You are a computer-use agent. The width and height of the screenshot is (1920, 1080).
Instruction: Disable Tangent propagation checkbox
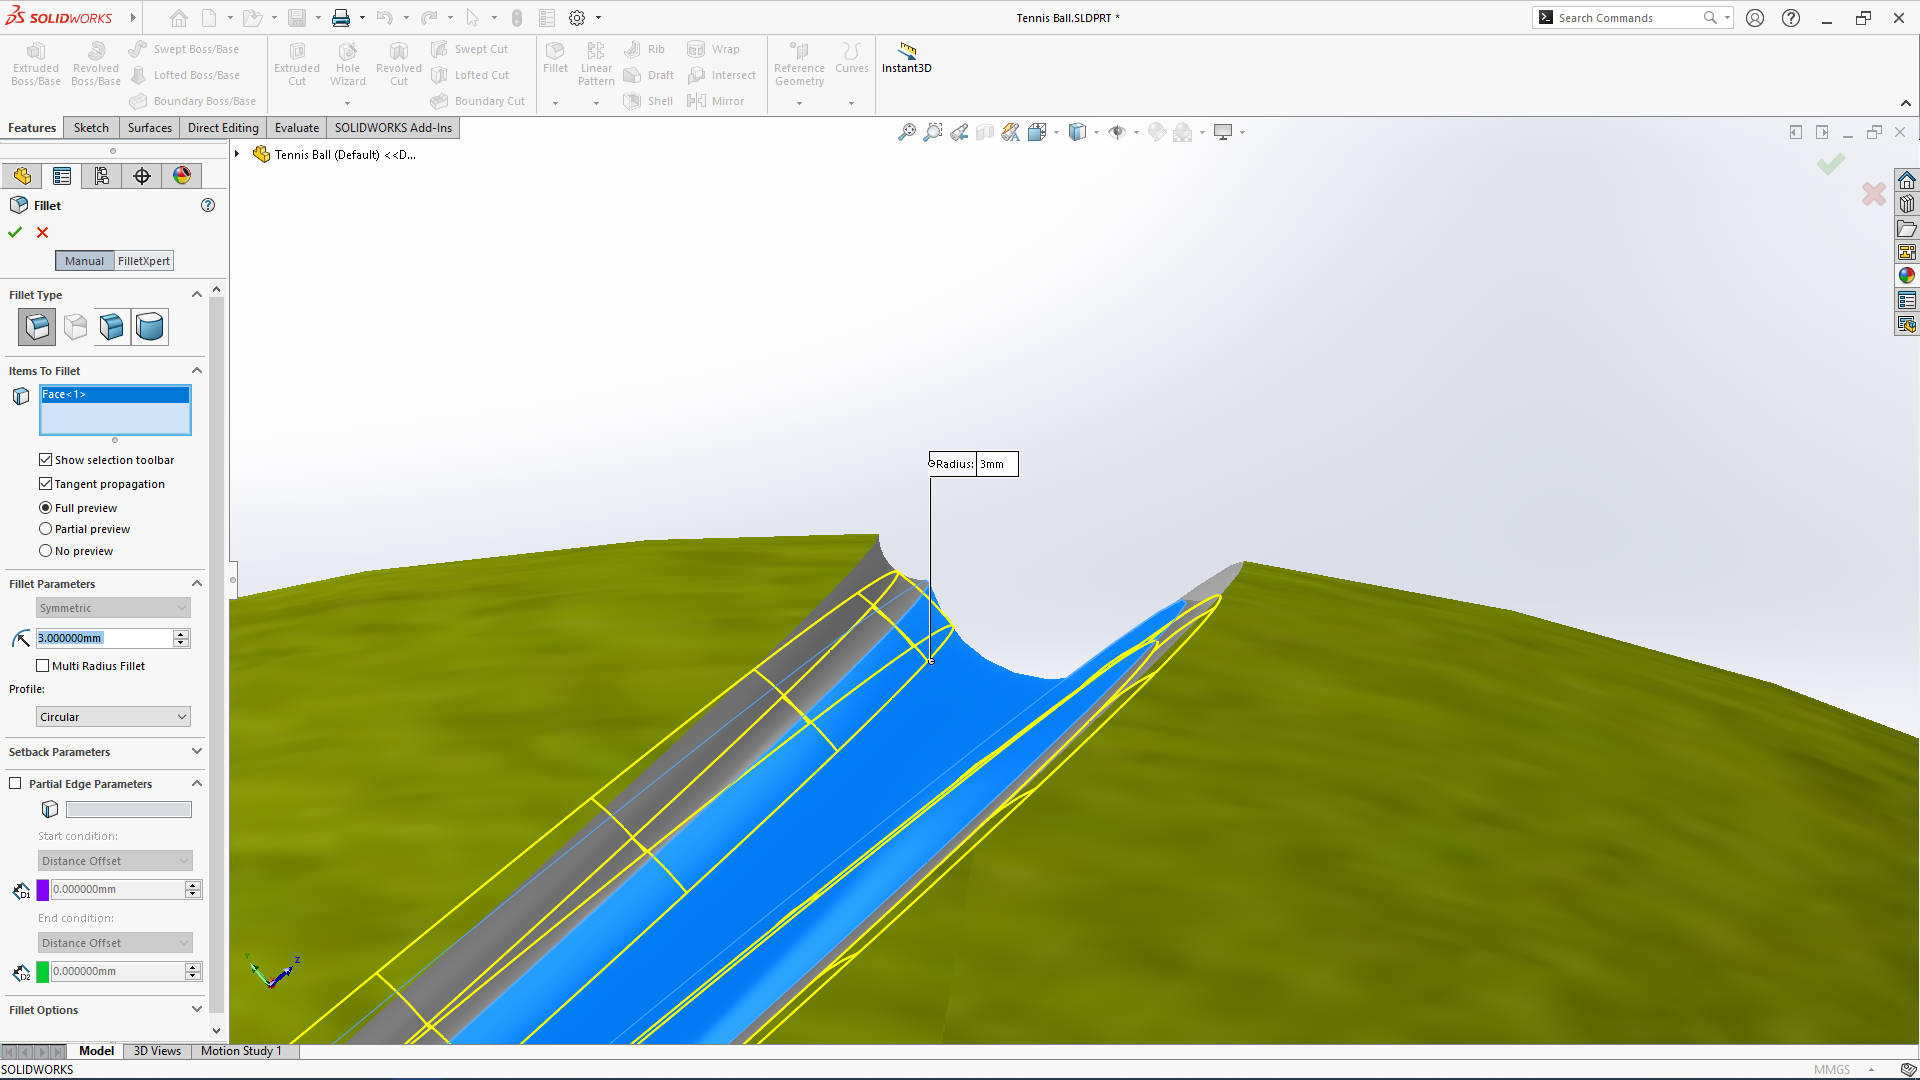[45, 484]
